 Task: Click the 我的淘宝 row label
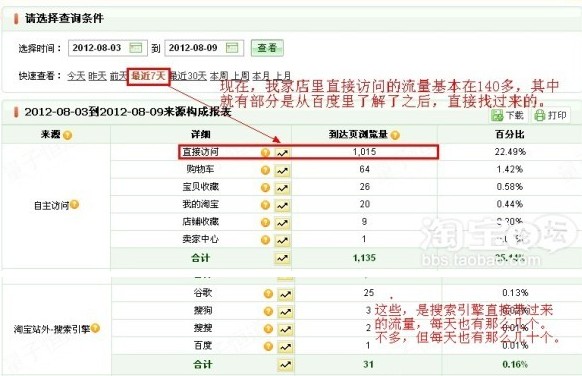point(200,204)
